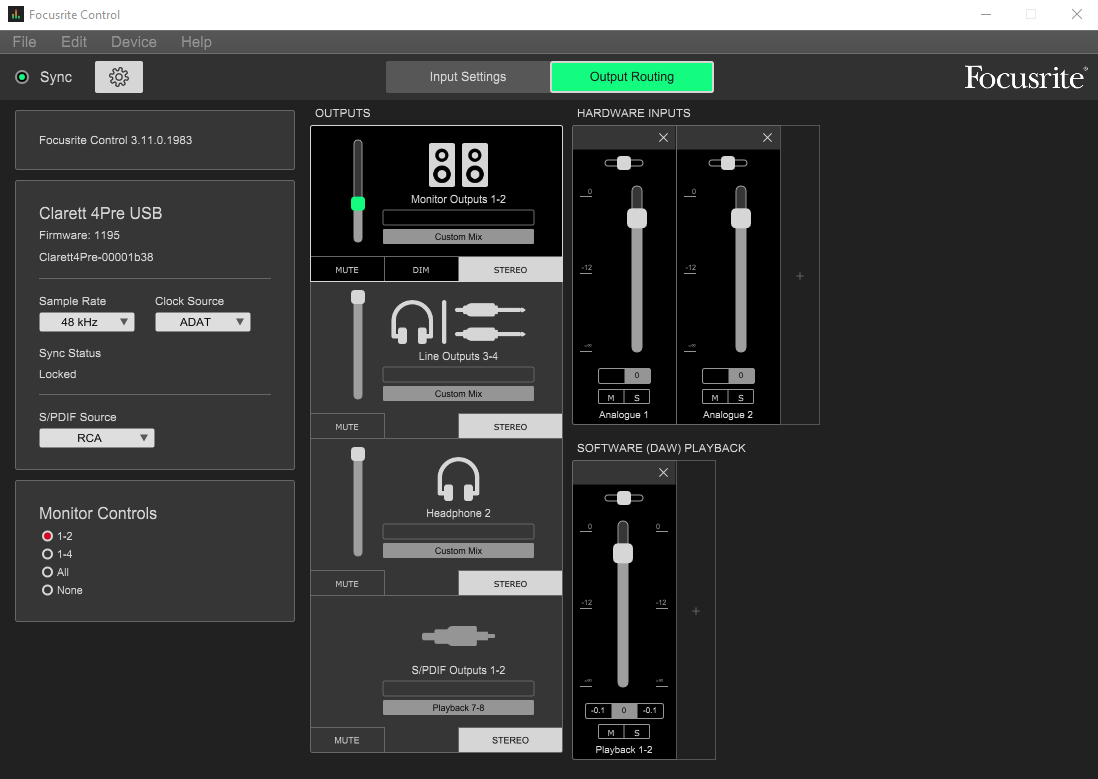The width and height of the screenshot is (1098, 779).
Task: Open Custom Mix selector for Monitor Outputs 1-2
Action: (458, 237)
